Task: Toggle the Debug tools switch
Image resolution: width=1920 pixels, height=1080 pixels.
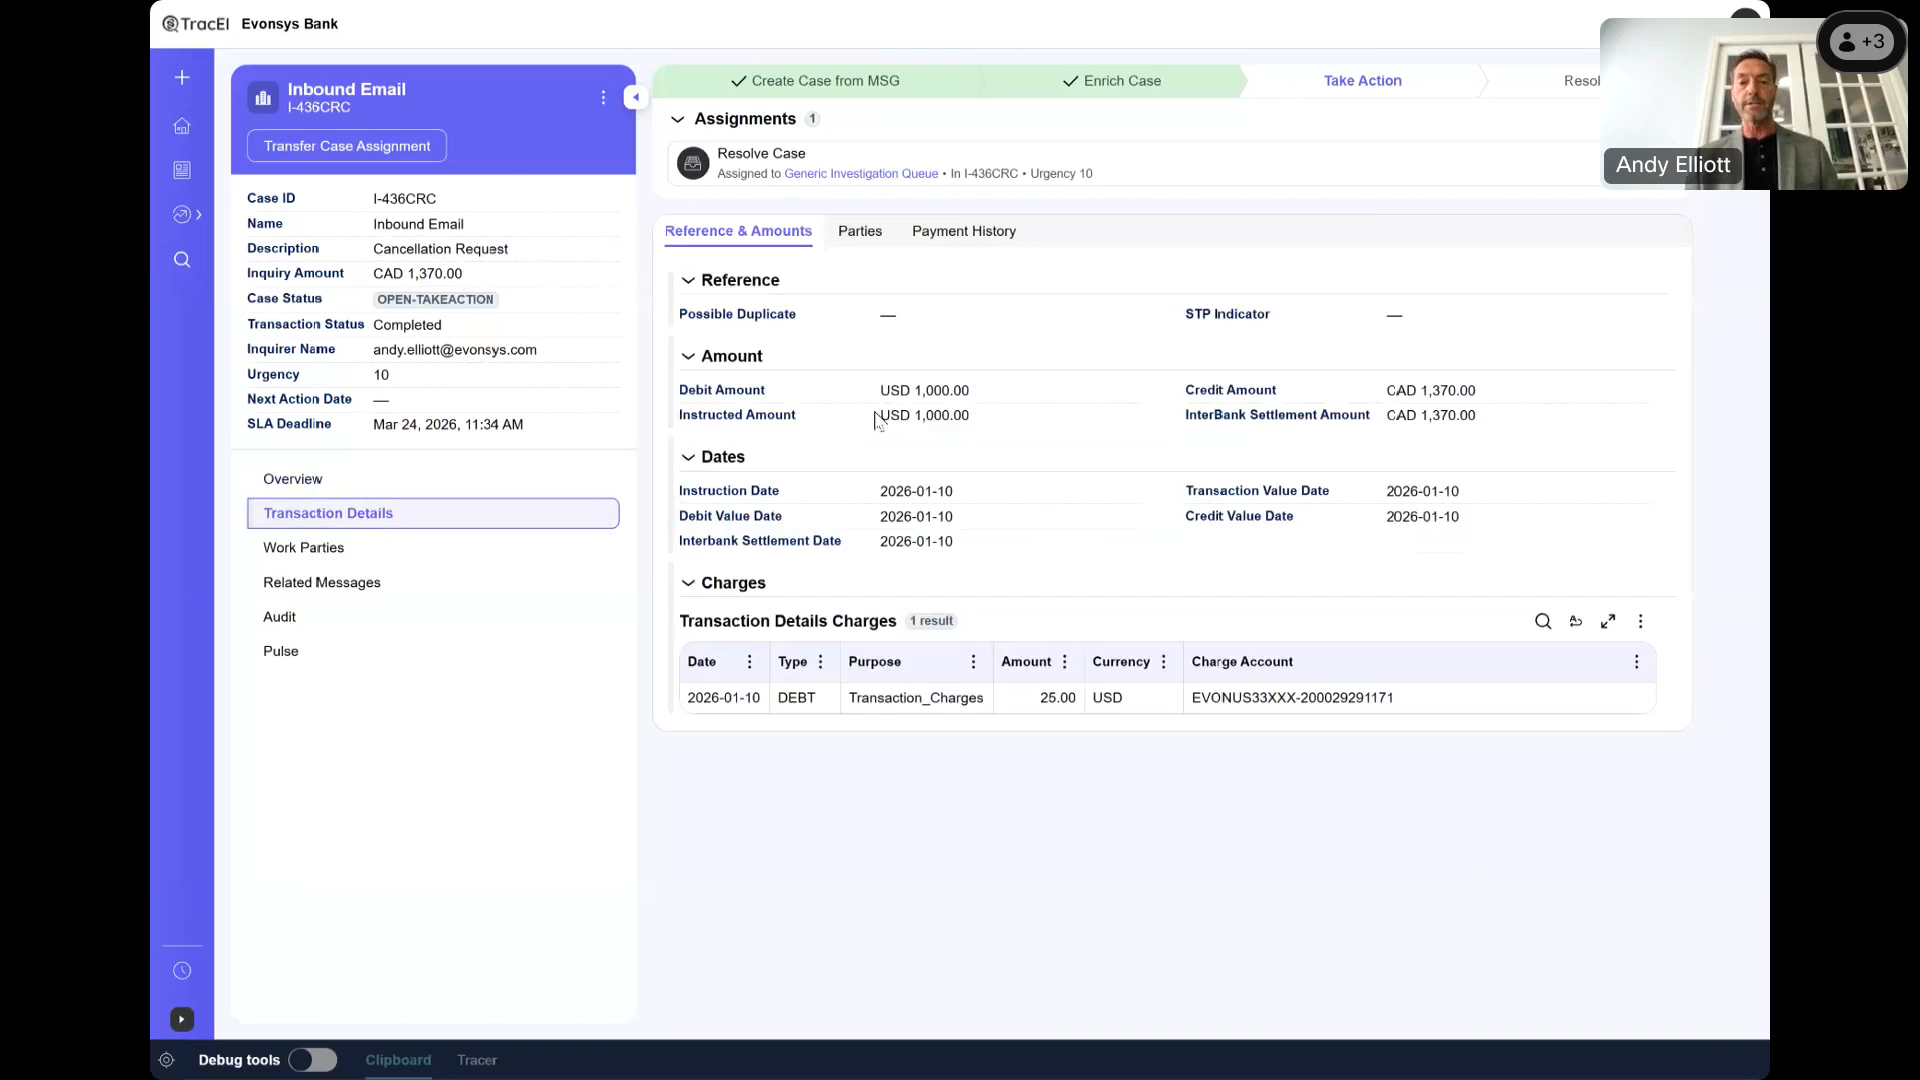Action: (x=312, y=1060)
